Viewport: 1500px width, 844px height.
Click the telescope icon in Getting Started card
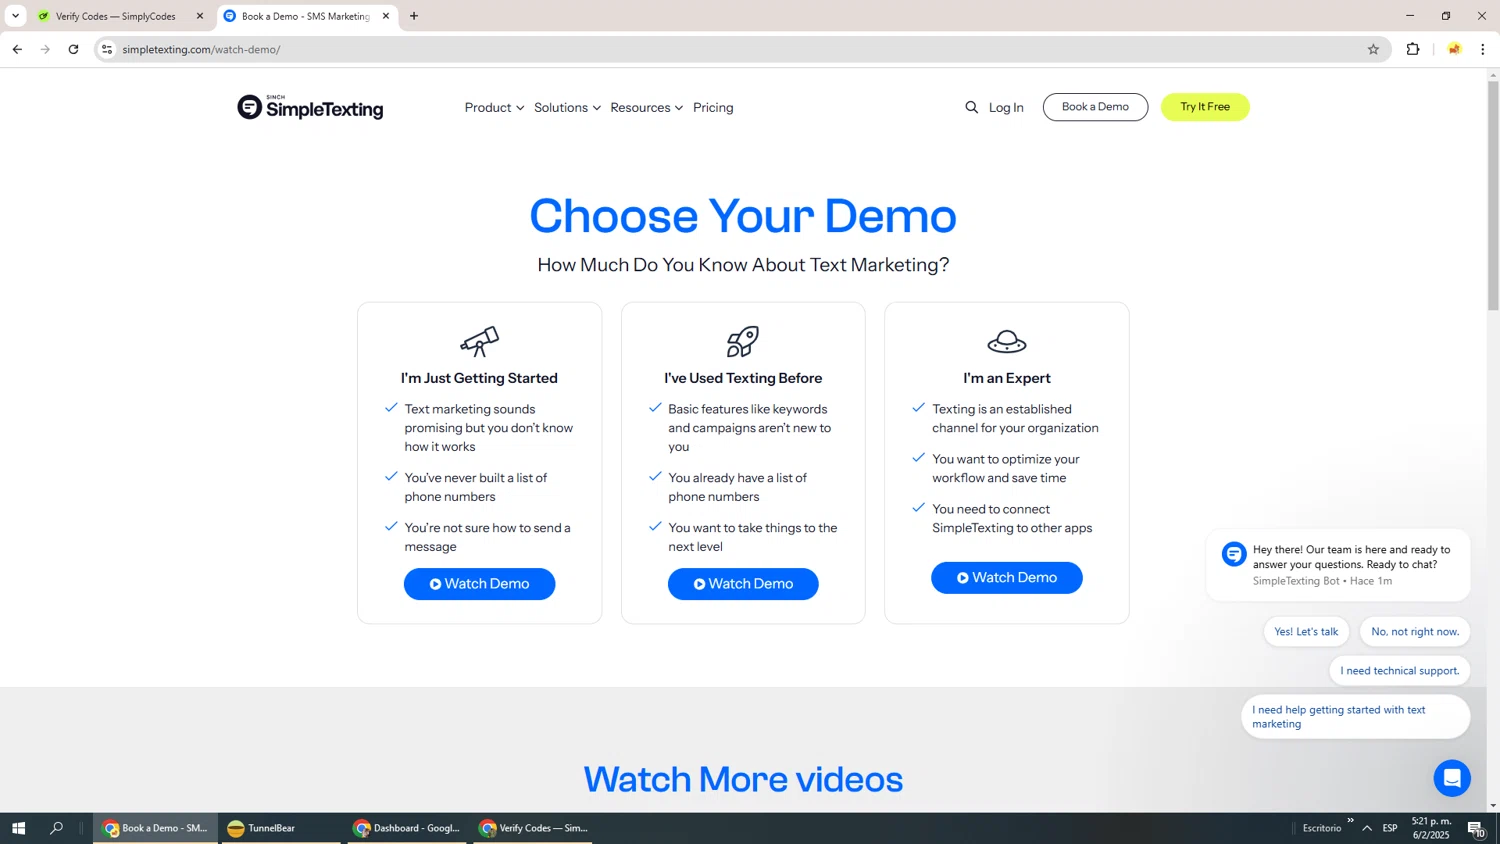(479, 341)
